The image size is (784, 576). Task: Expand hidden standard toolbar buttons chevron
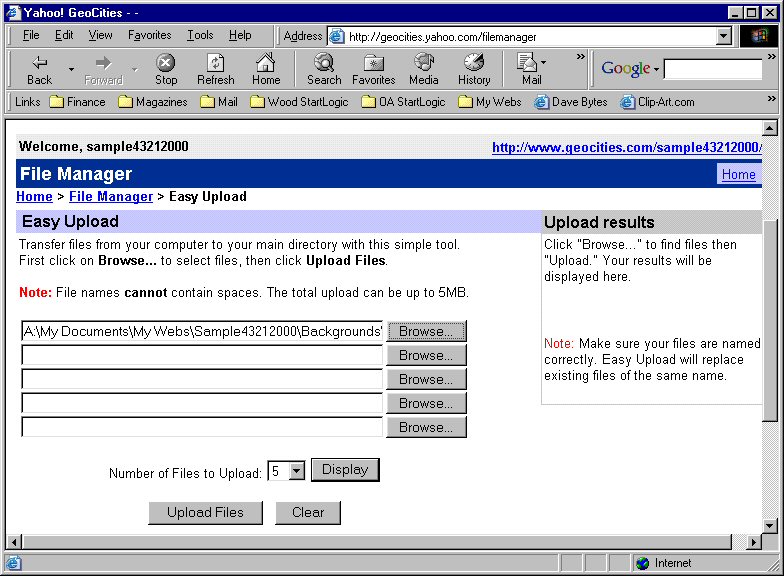click(580, 56)
